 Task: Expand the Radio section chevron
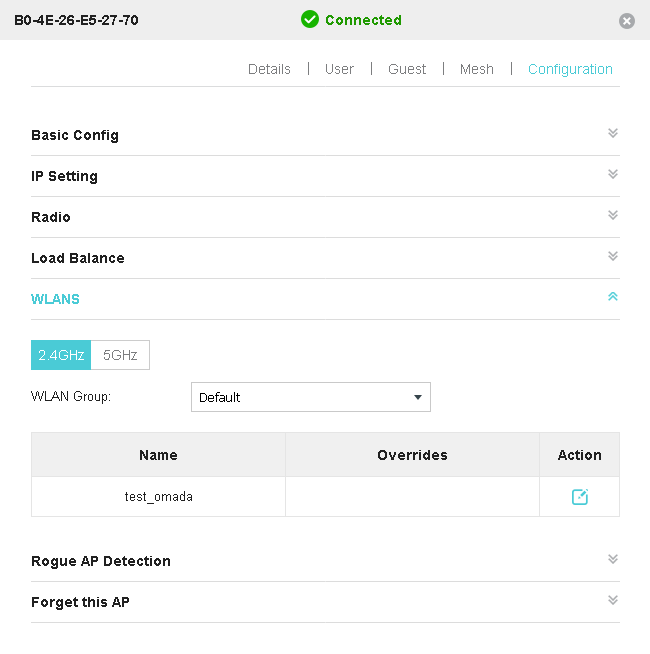613,215
